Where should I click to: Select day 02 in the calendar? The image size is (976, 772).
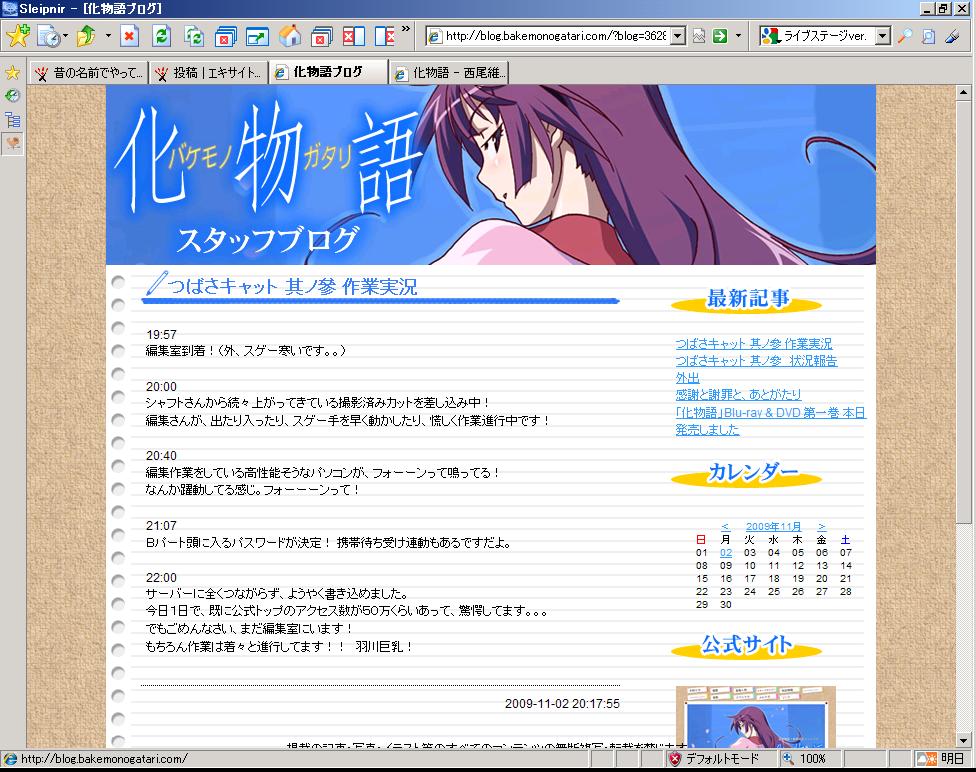click(726, 553)
